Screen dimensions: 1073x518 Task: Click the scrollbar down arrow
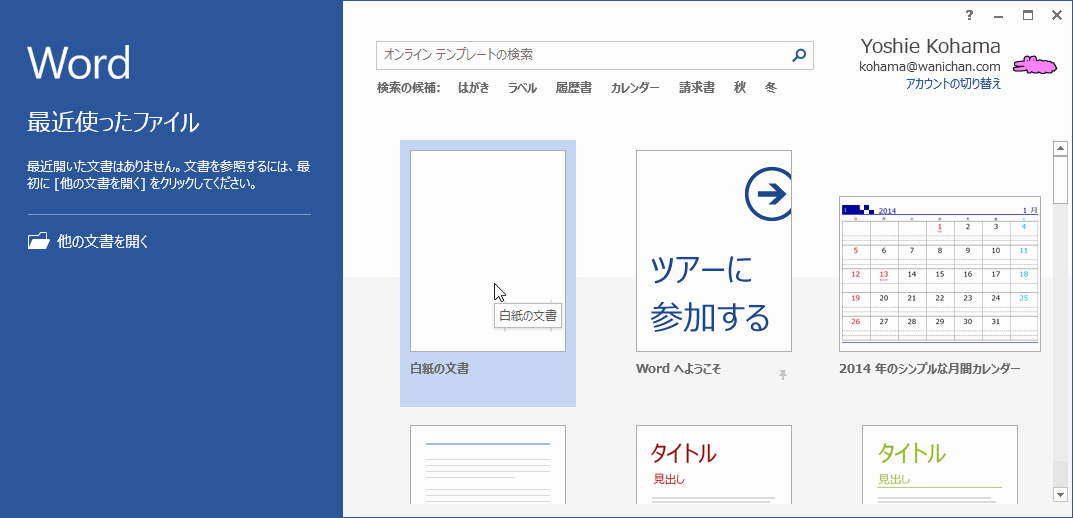tap(1060, 494)
